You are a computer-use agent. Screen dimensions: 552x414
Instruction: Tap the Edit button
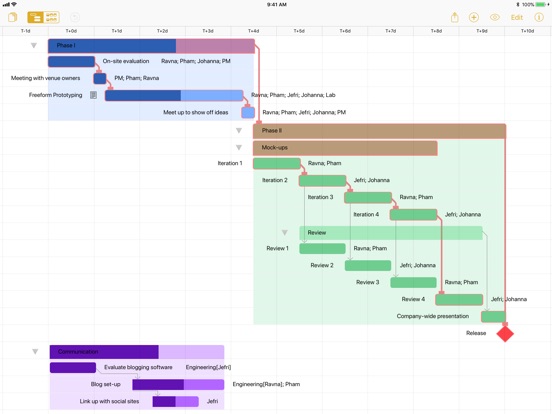tap(517, 17)
